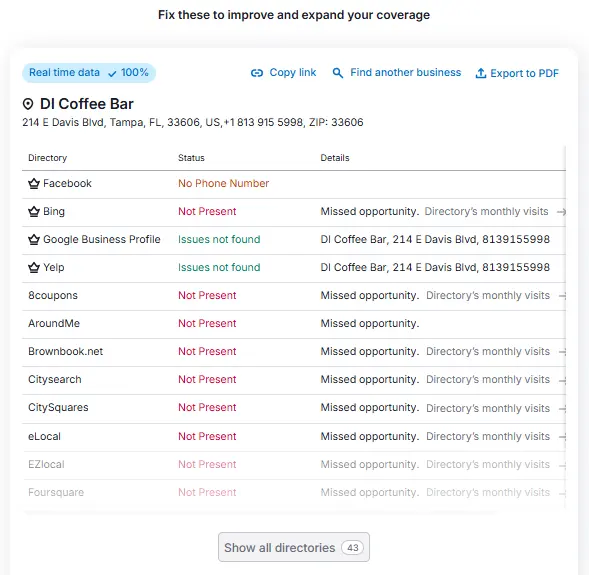Click AroundMe's Missed opportunity text
The image size is (589, 575).
370,323
